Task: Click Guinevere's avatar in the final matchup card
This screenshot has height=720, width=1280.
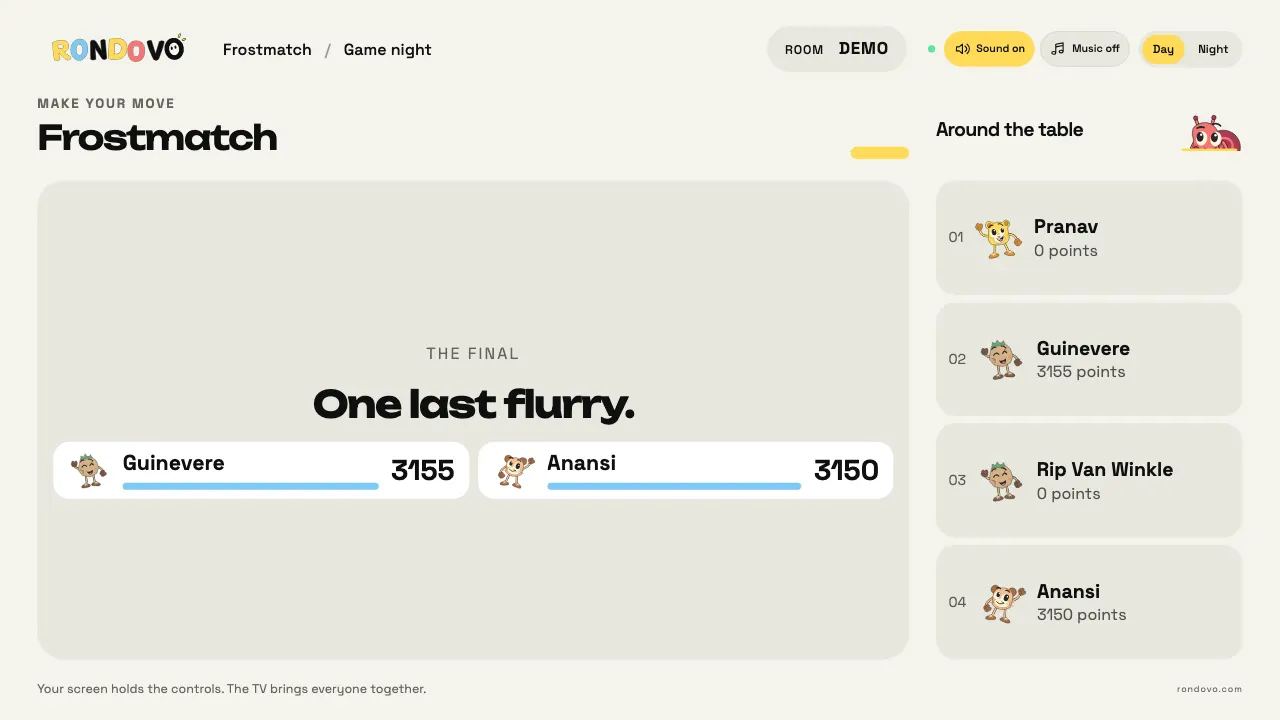Action: click(89, 470)
